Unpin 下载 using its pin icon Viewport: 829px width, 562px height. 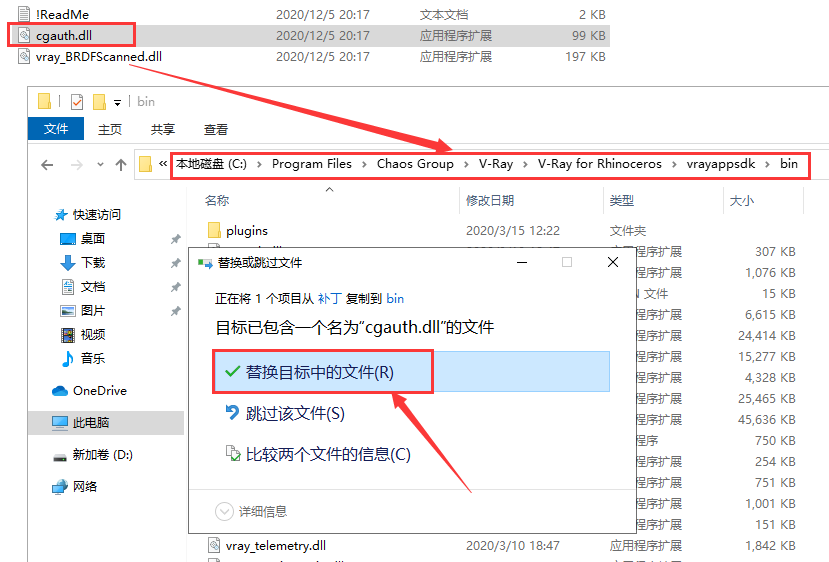coord(176,263)
